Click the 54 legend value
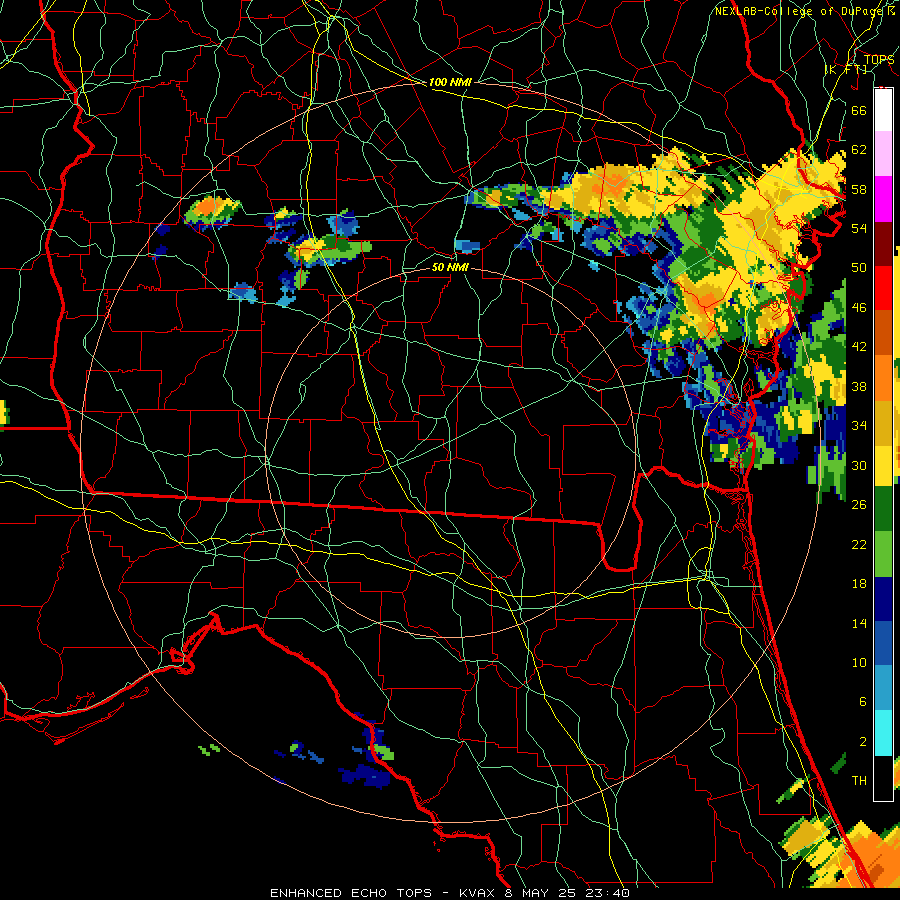This screenshot has height=900, width=900. pos(859,228)
